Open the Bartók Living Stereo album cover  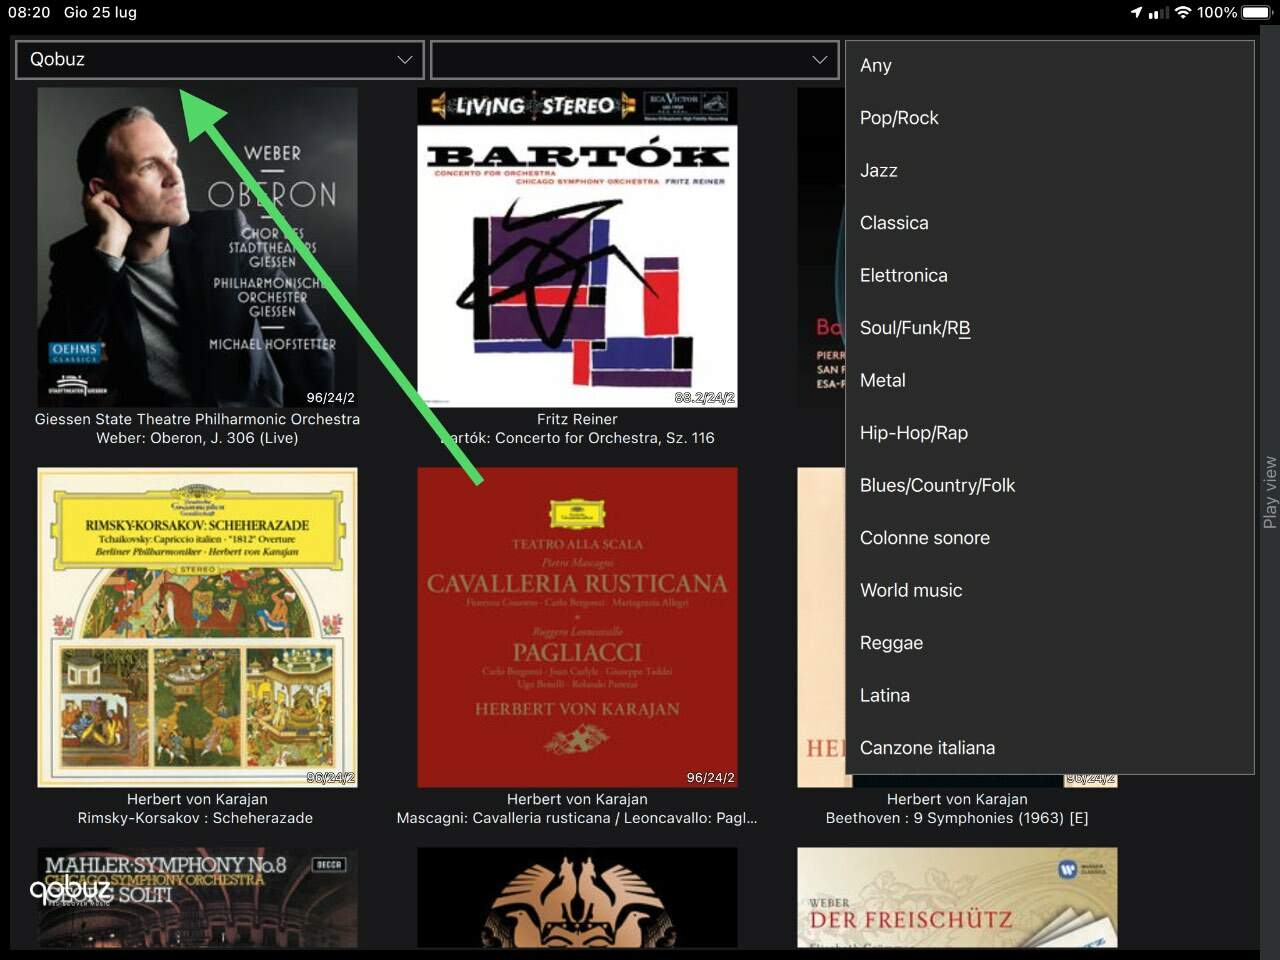click(x=577, y=247)
